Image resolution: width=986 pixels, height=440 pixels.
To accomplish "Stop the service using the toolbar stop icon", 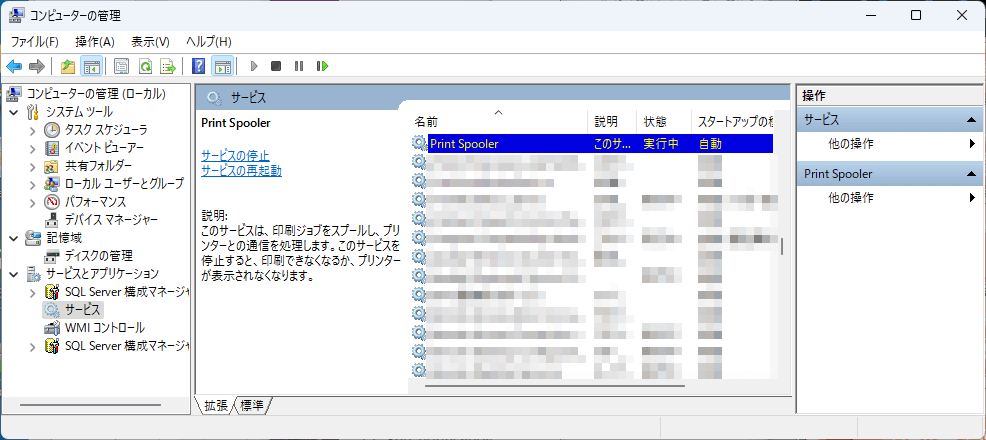I will [x=276, y=66].
